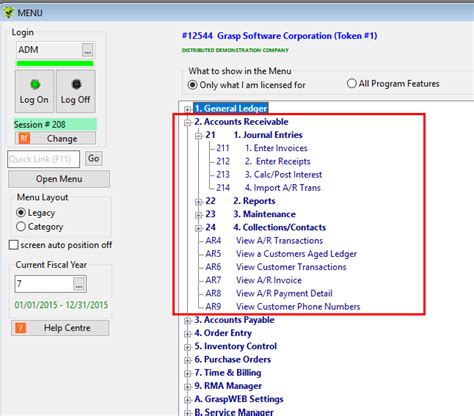The height and width of the screenshot is (416, 474).
Task: Click the Change session button
Action: point(55,138)
